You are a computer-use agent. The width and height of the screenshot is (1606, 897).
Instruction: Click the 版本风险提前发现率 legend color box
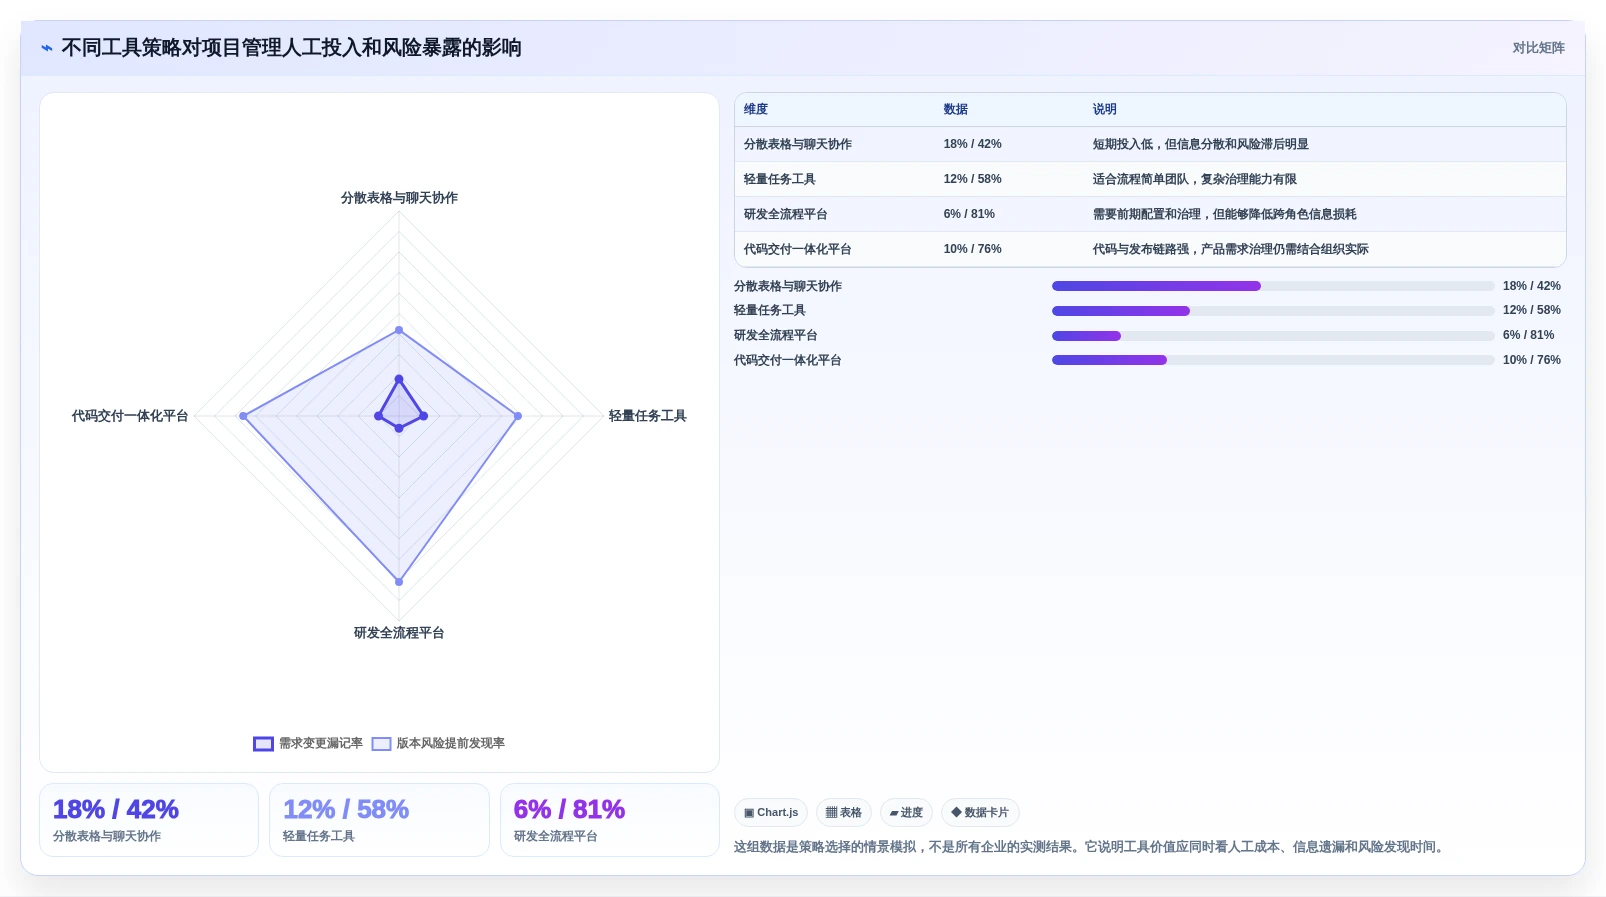click(381, 744)
